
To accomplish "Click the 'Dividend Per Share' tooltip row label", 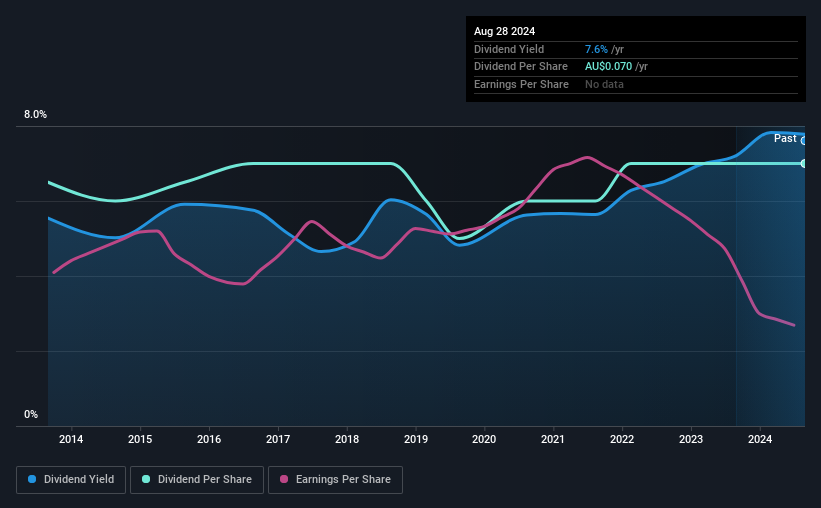I will pos(521,67).
